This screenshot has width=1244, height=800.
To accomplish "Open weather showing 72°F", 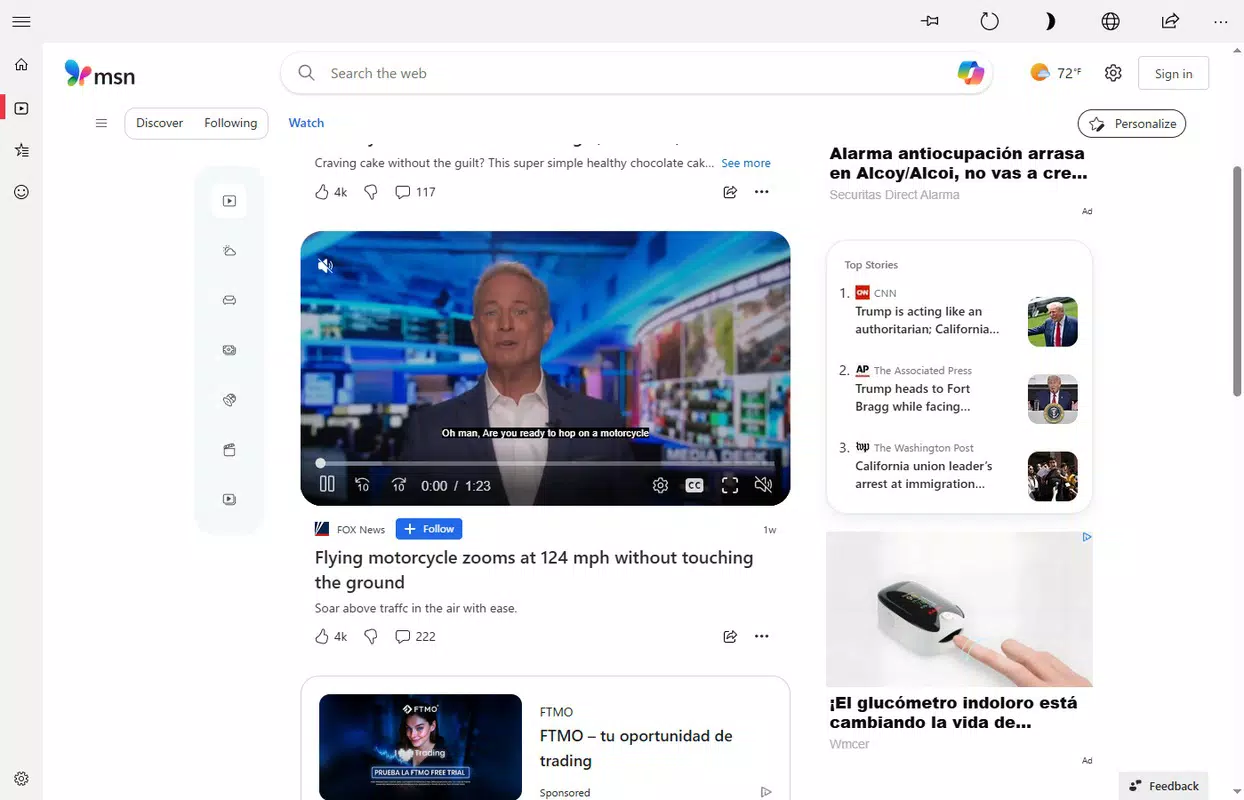I will tap(1056, 73).
